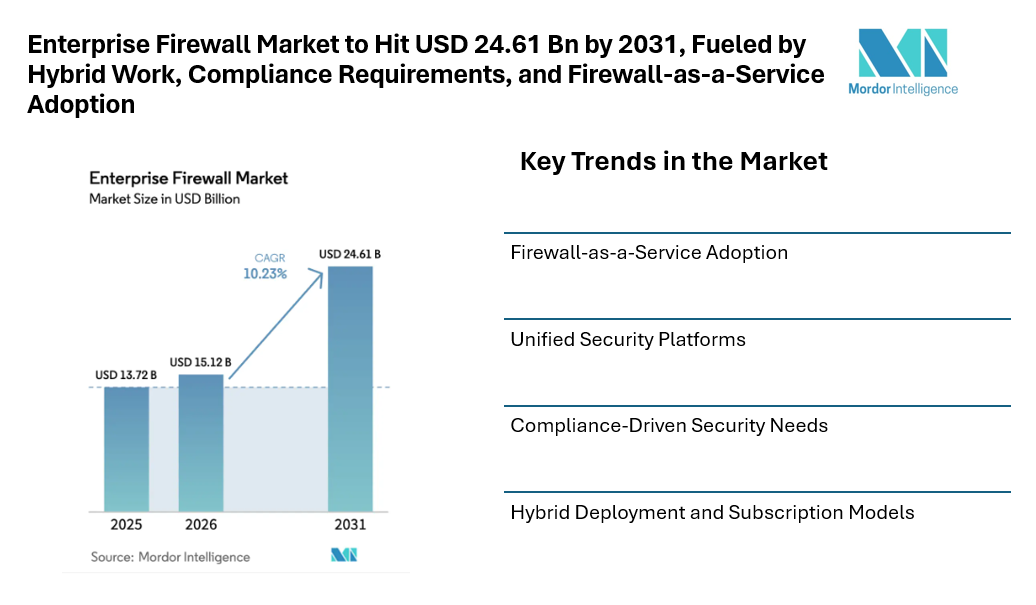The width and height of the screenshot is (1036, 605).
Task: Open Firewall-as-a-Service Adoption trend
Action: 649,253
